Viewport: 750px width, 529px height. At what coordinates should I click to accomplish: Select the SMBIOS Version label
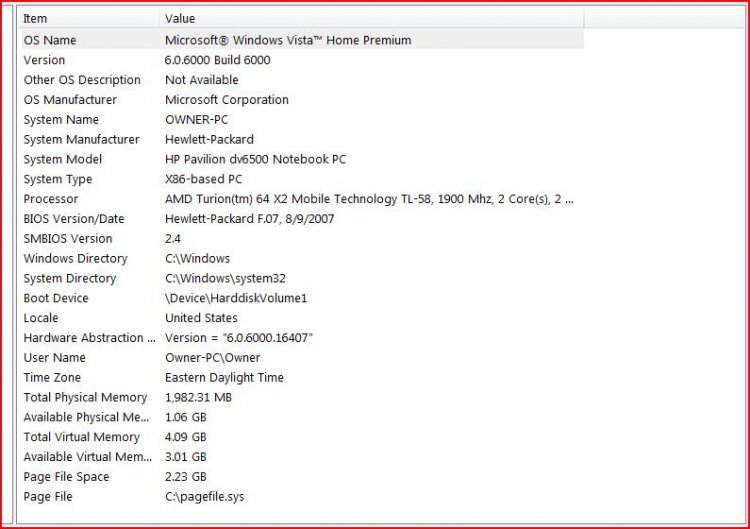68,239
